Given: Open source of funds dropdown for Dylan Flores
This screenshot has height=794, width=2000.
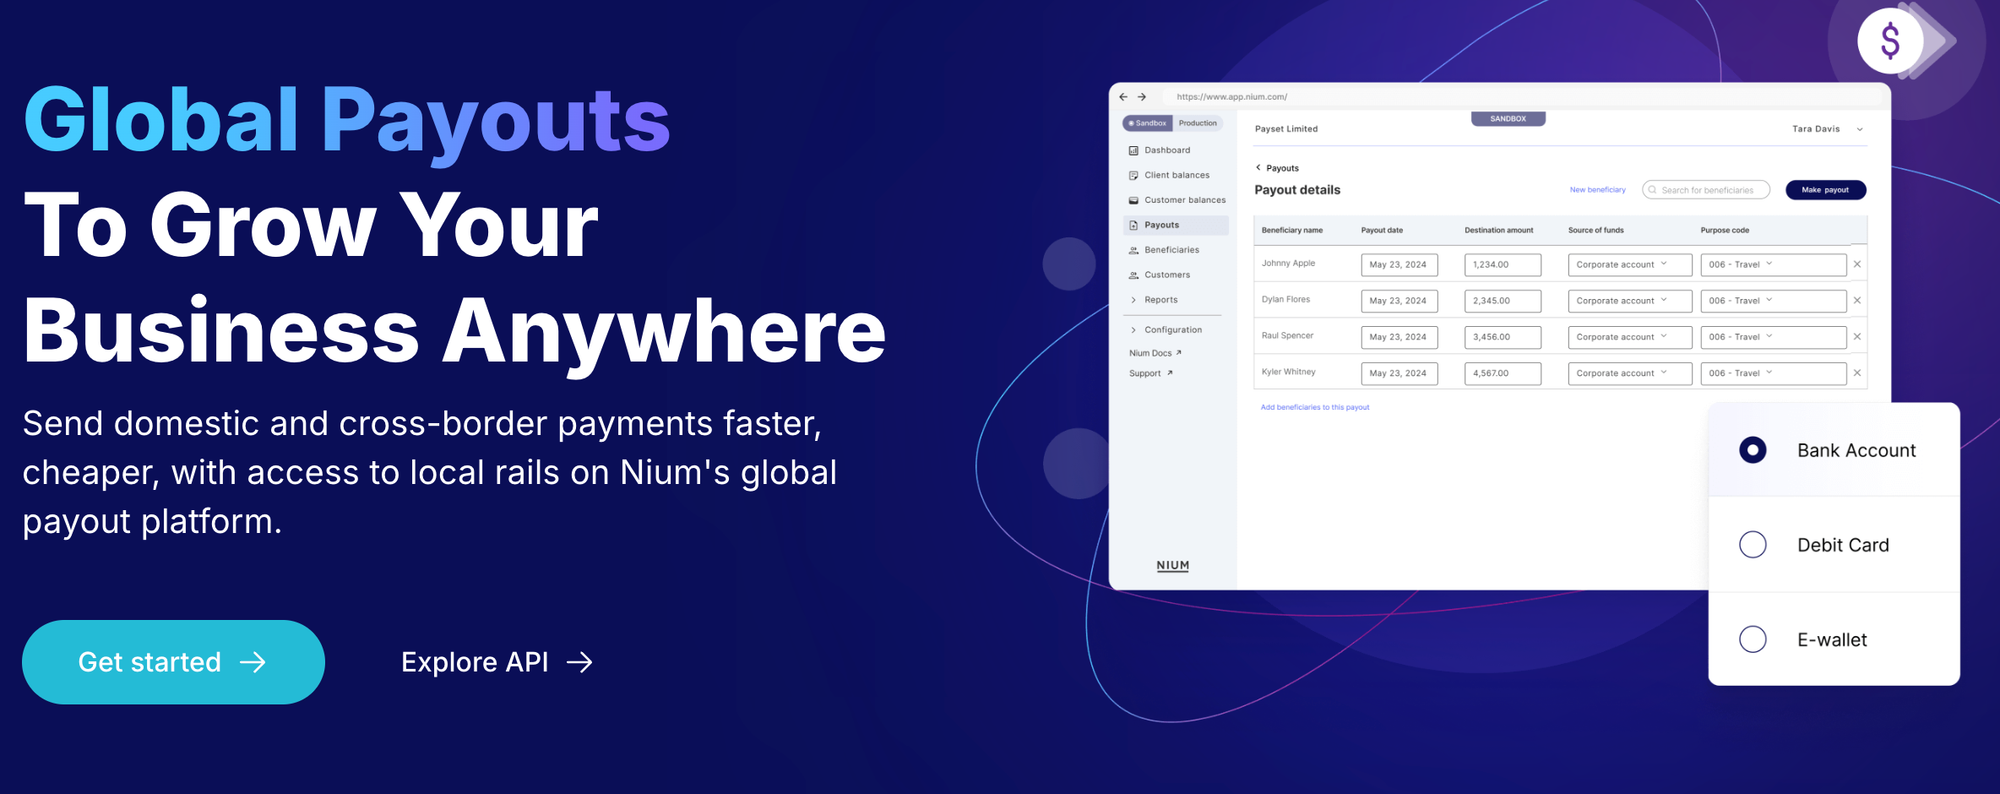Looking at the screenshot, I should pyautogui.click(x=1630, y=301).
